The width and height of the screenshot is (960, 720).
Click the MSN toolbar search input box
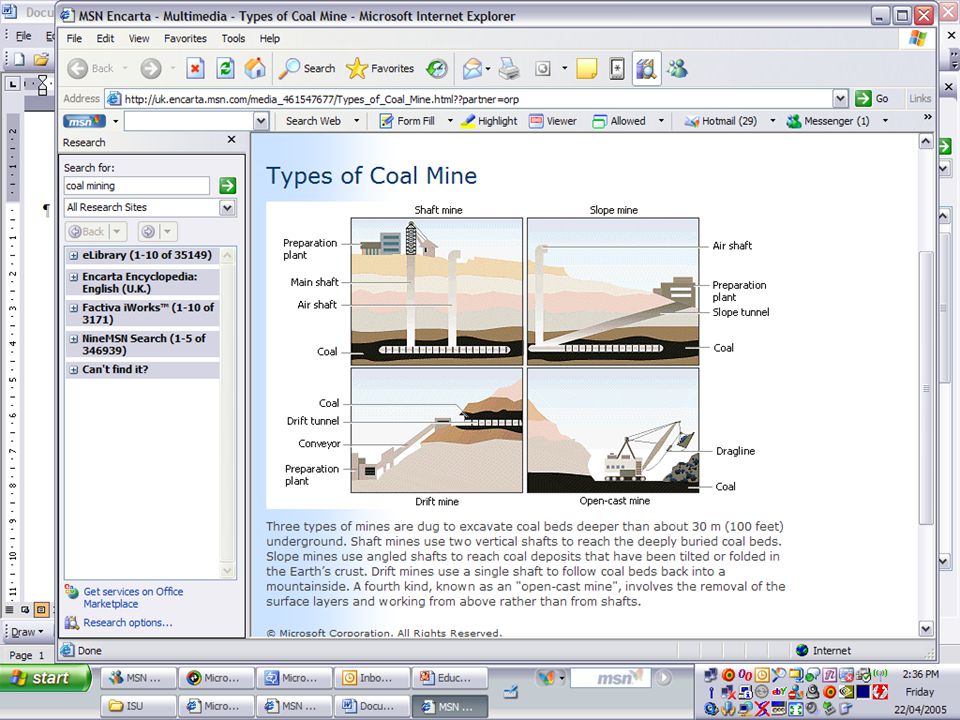click(190, 121)
